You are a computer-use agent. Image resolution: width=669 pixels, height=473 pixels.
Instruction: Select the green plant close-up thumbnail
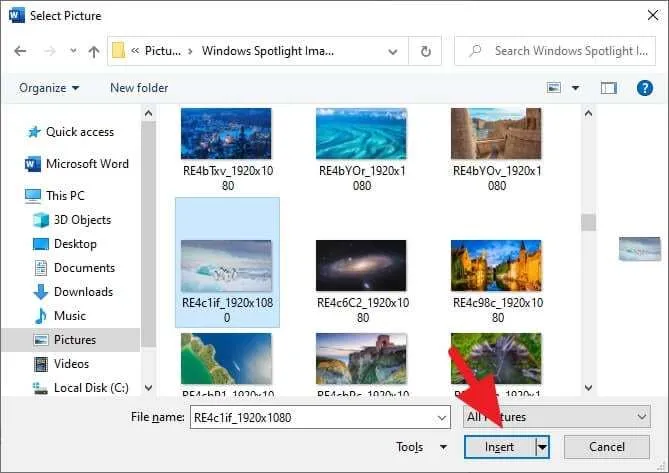tap(496, 359)
